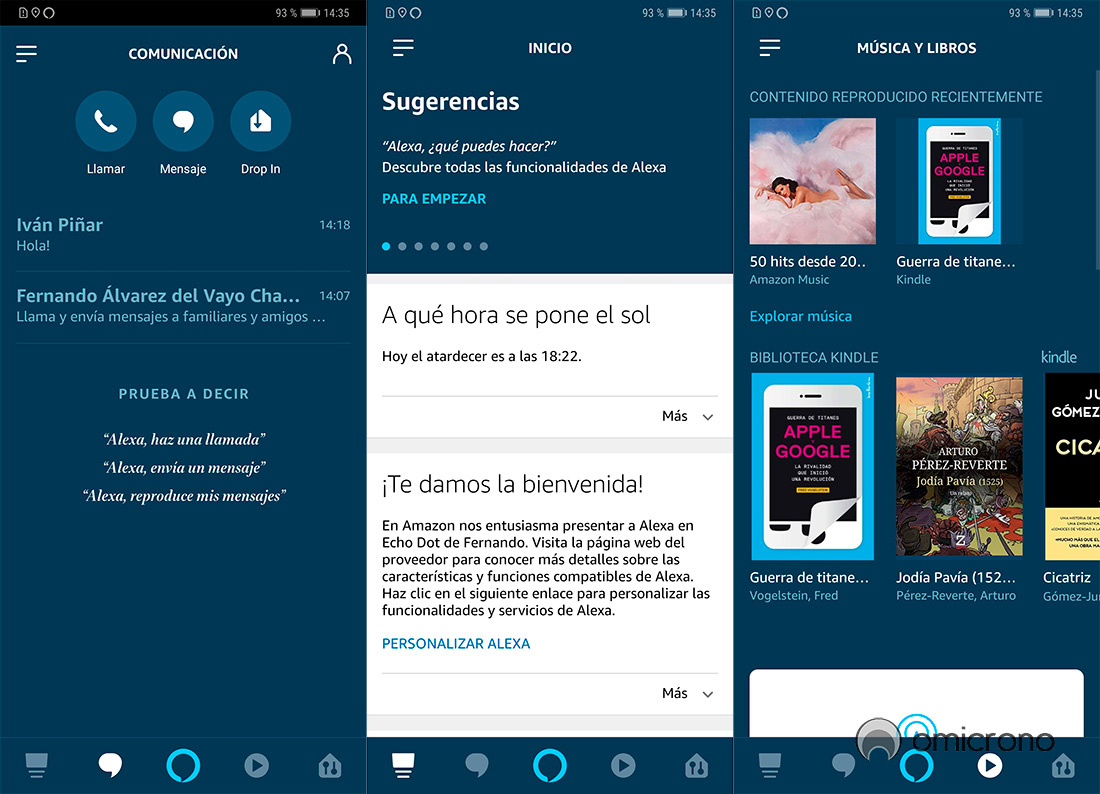The image size is (1100, 794).
Task: Select third suggestion carousel dot
Action: (x=419, y=246)
